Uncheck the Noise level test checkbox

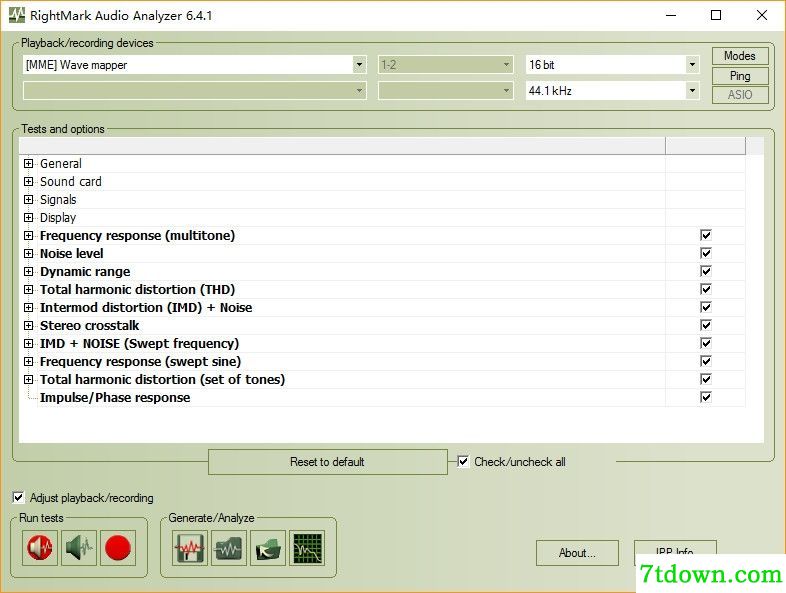[706, 253]
